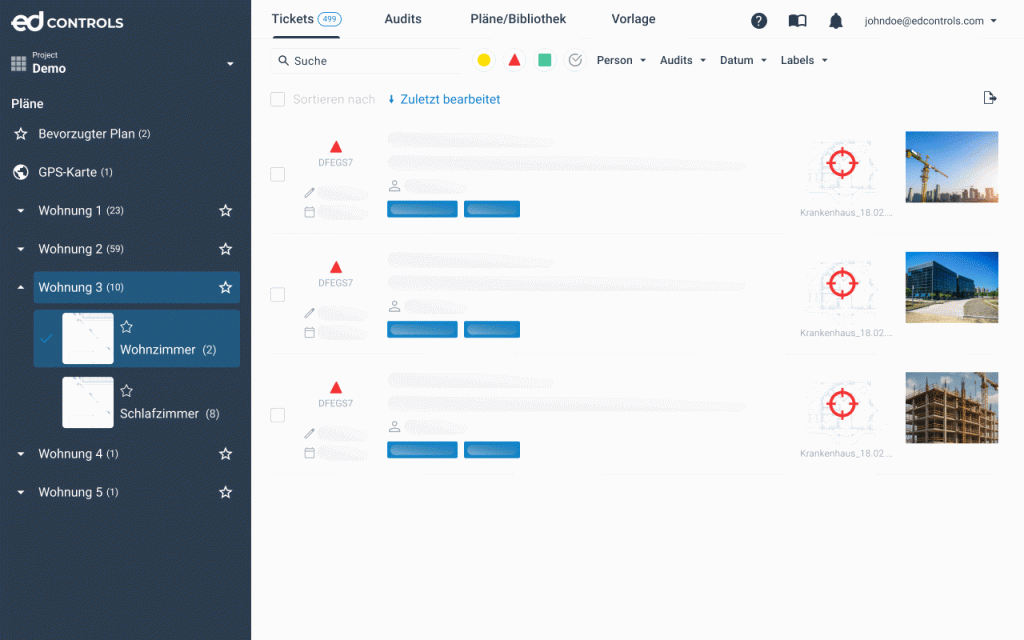Open the library book icon
This screenshot has width=1024, height=640.
click(797, 21)
